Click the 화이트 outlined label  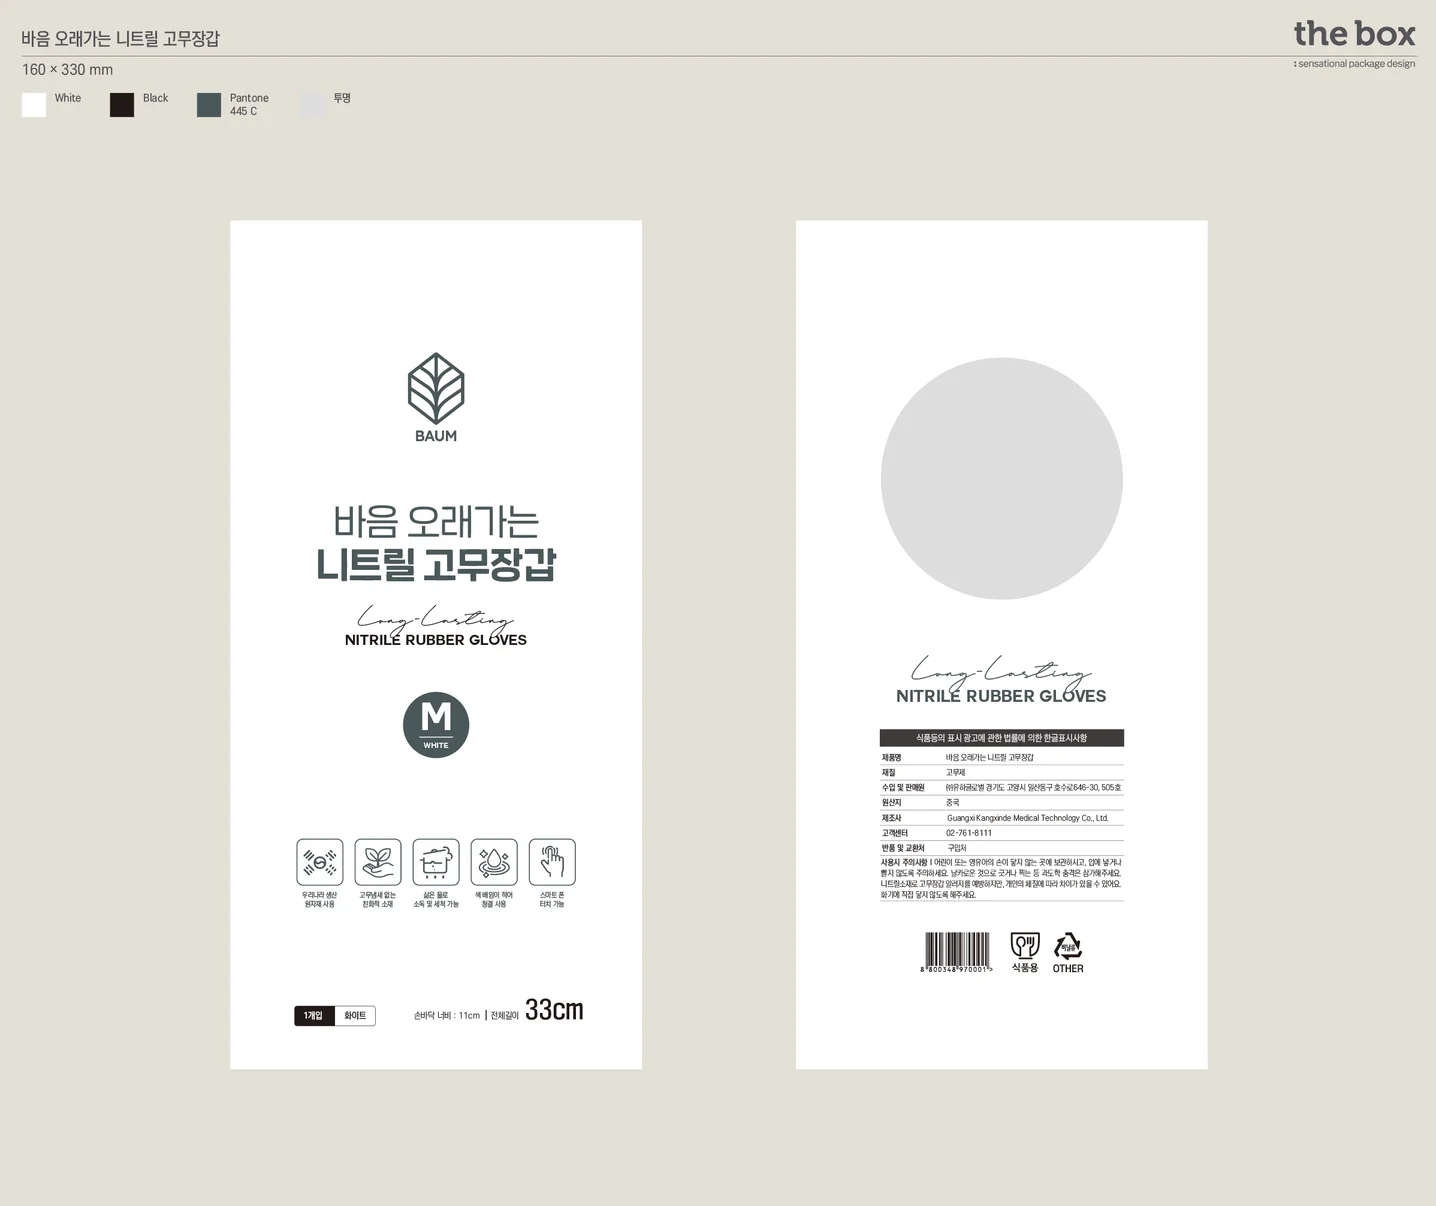[355, 1016]
